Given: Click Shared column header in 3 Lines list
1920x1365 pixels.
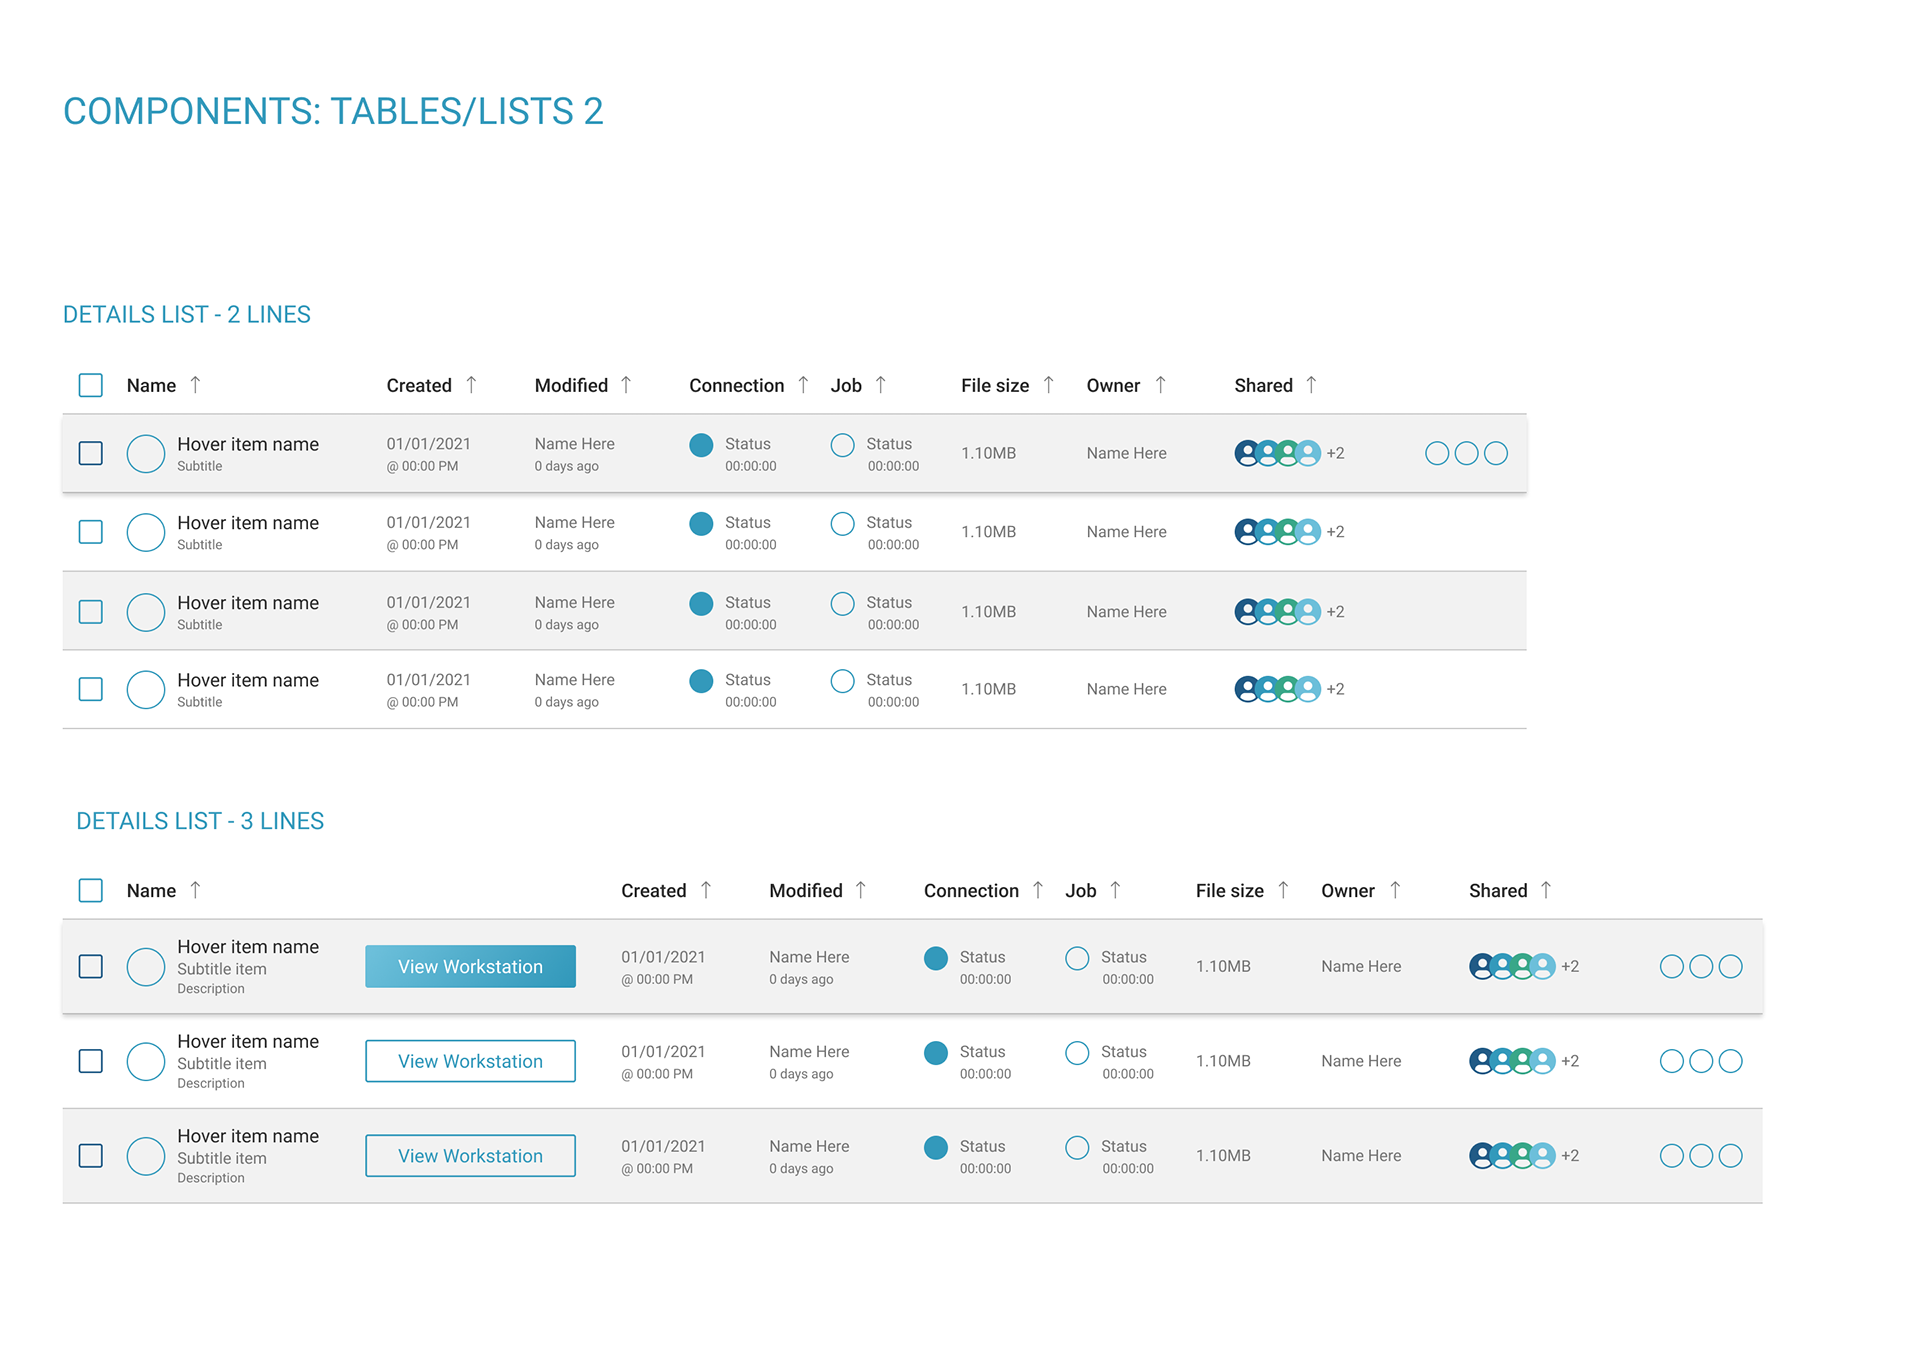Looking at the screenshot, I should pyautogui.click(x=1498, y=891).
